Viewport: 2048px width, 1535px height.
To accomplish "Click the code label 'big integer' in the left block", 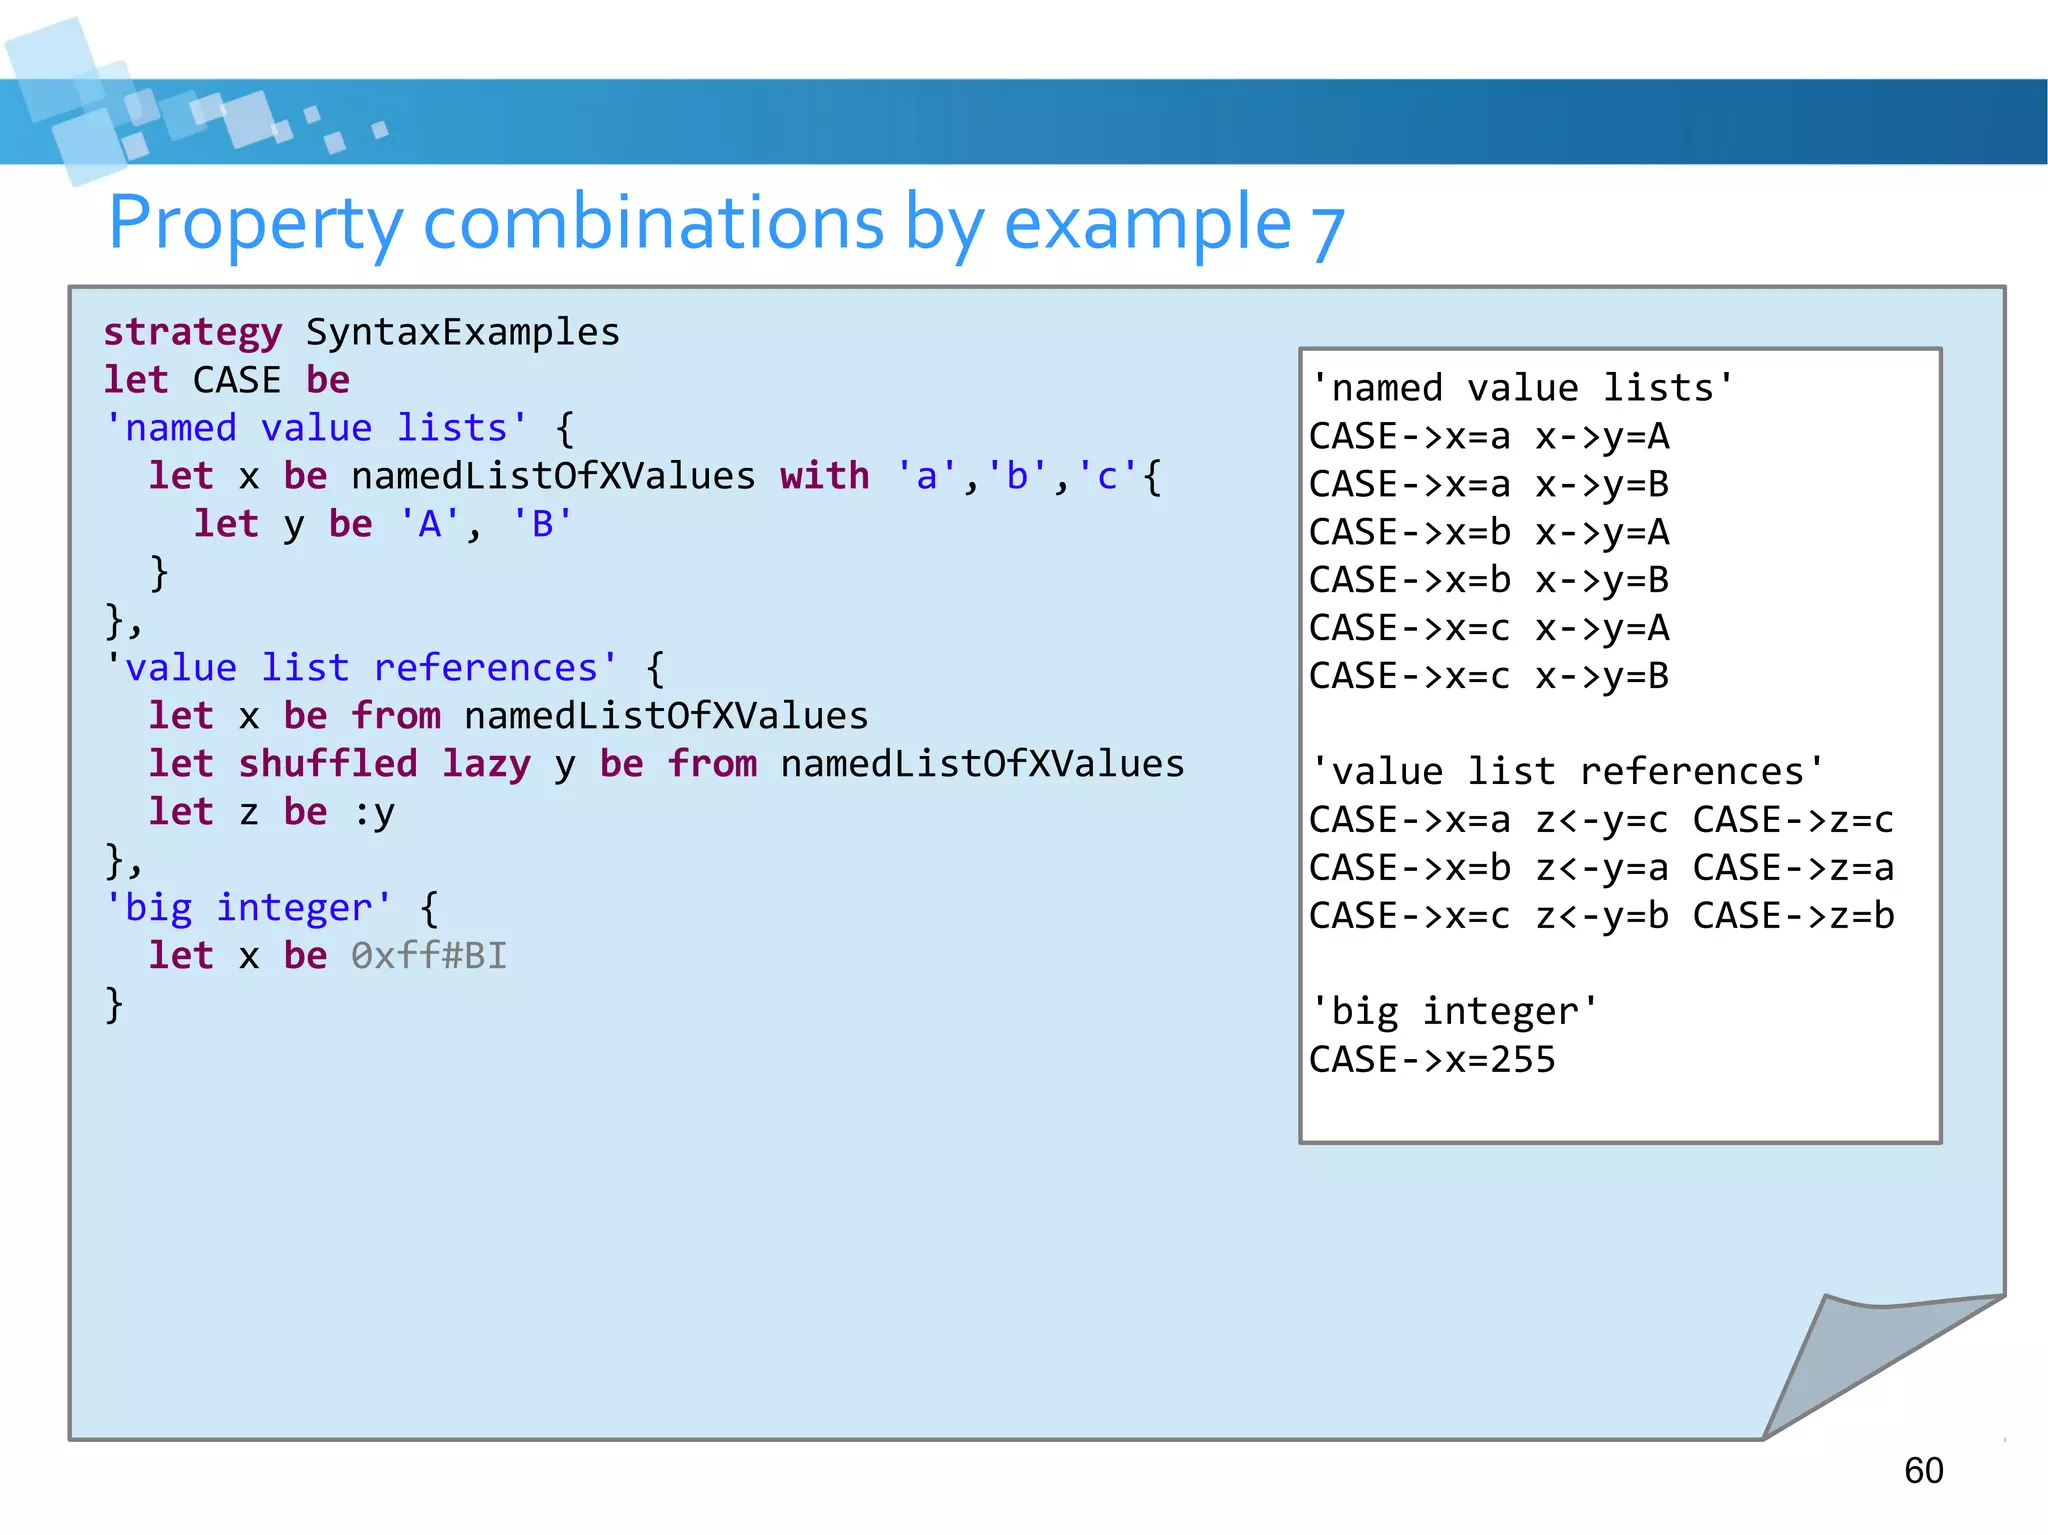I will click(x=248, y=908).
